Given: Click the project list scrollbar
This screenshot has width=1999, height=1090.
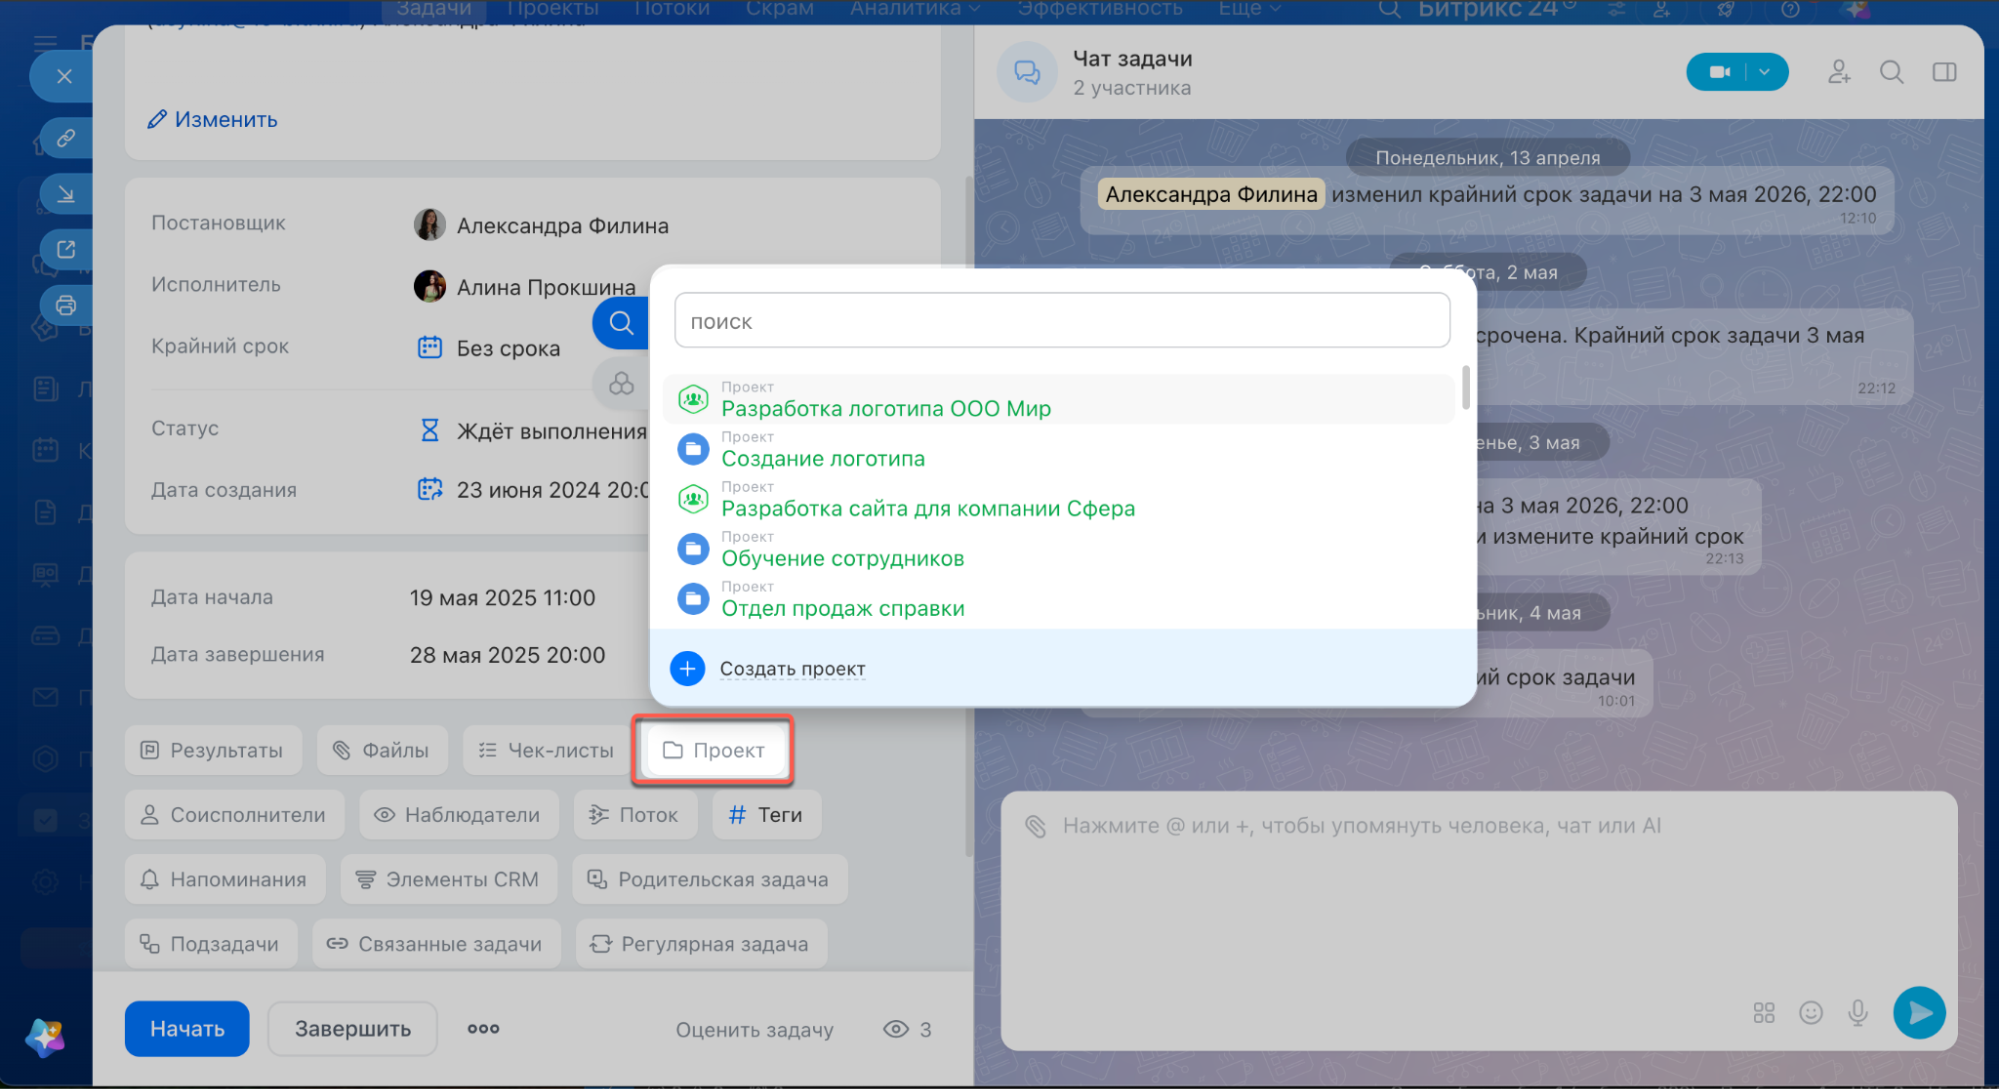Looking at the screenshot, I should tap(1465, 388).
